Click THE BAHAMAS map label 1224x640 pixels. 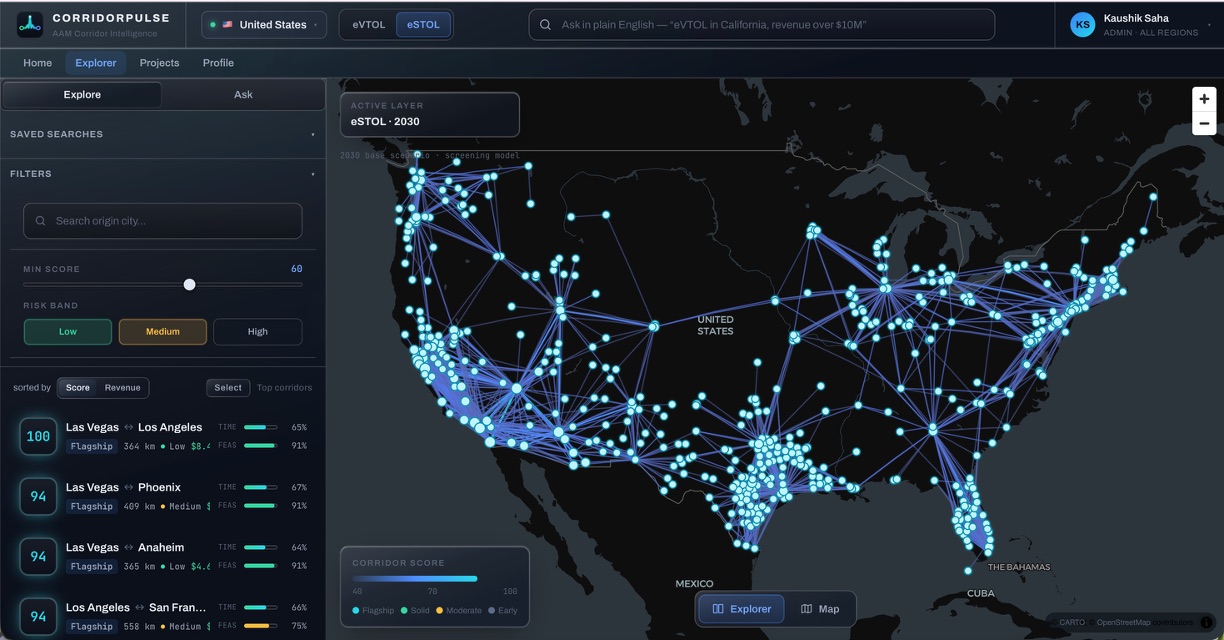click(x=1019, y=567)
